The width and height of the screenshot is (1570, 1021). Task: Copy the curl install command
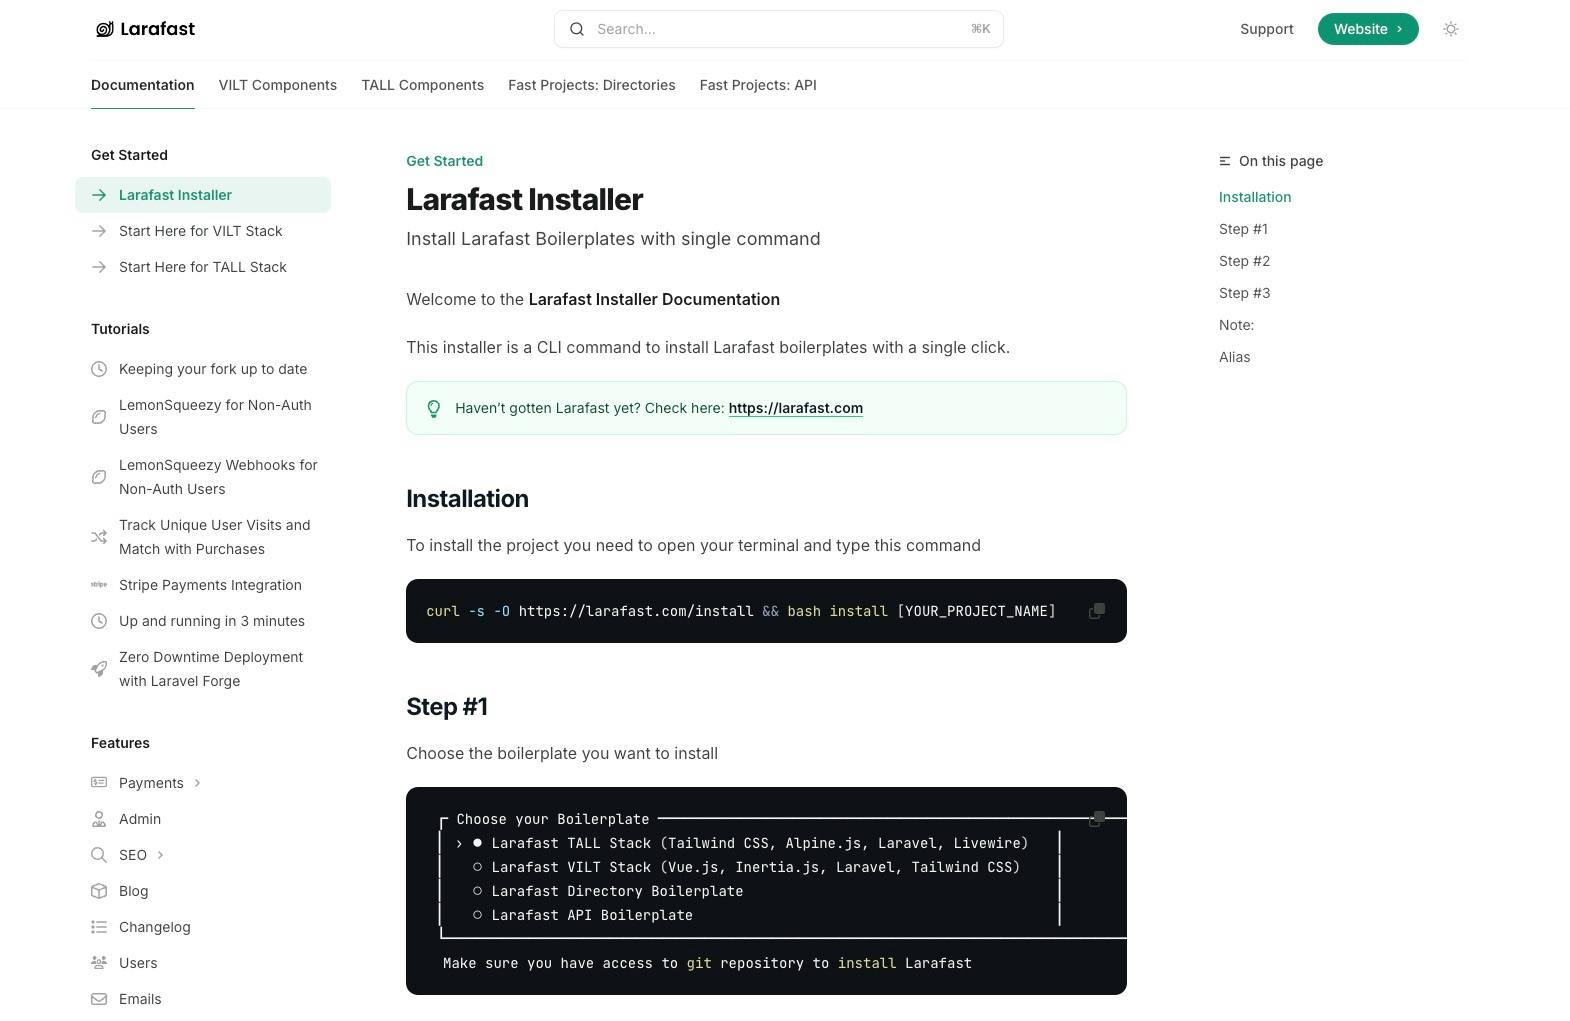1097,611
